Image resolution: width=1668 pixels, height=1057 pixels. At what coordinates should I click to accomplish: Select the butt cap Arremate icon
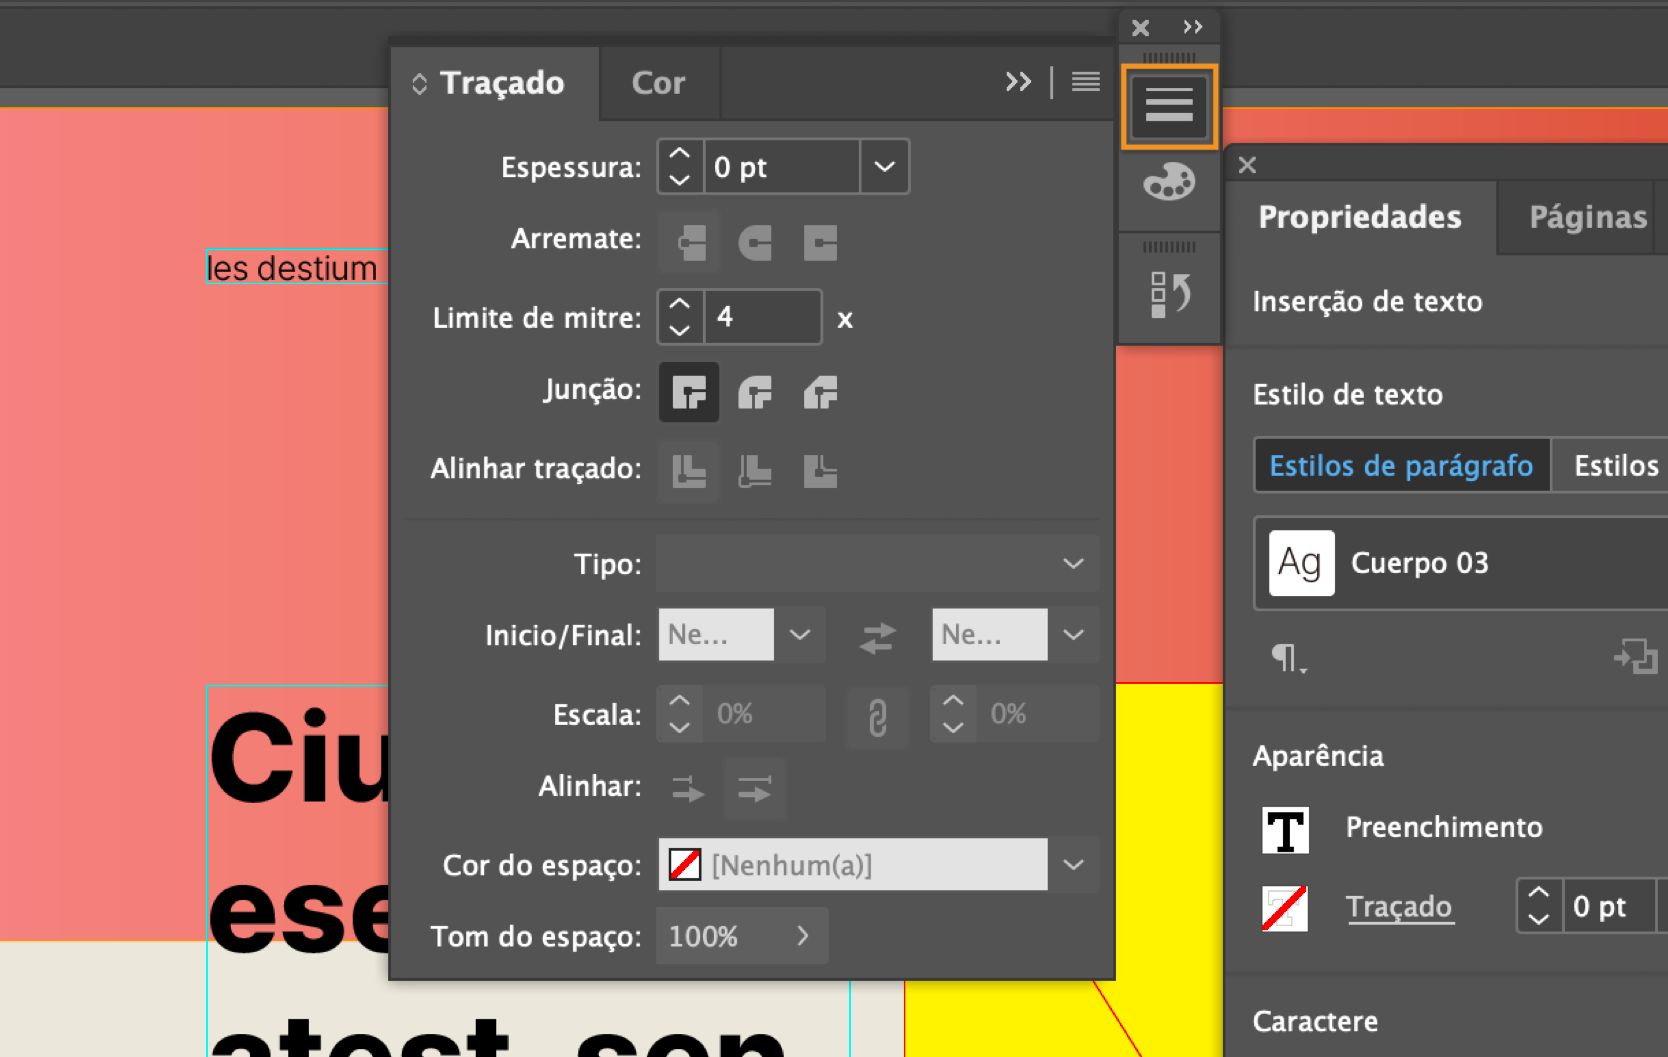(689, 242)
